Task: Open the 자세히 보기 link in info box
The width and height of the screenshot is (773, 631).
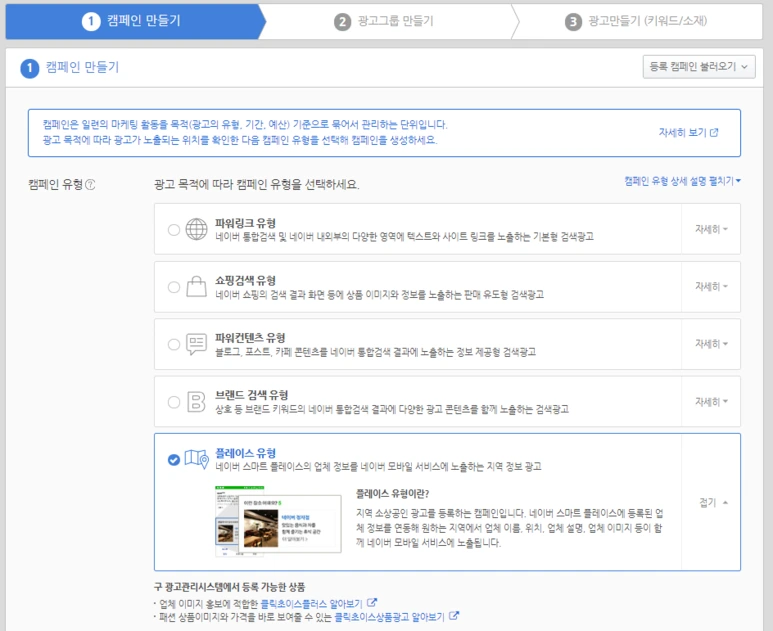Action: point(688,132)
